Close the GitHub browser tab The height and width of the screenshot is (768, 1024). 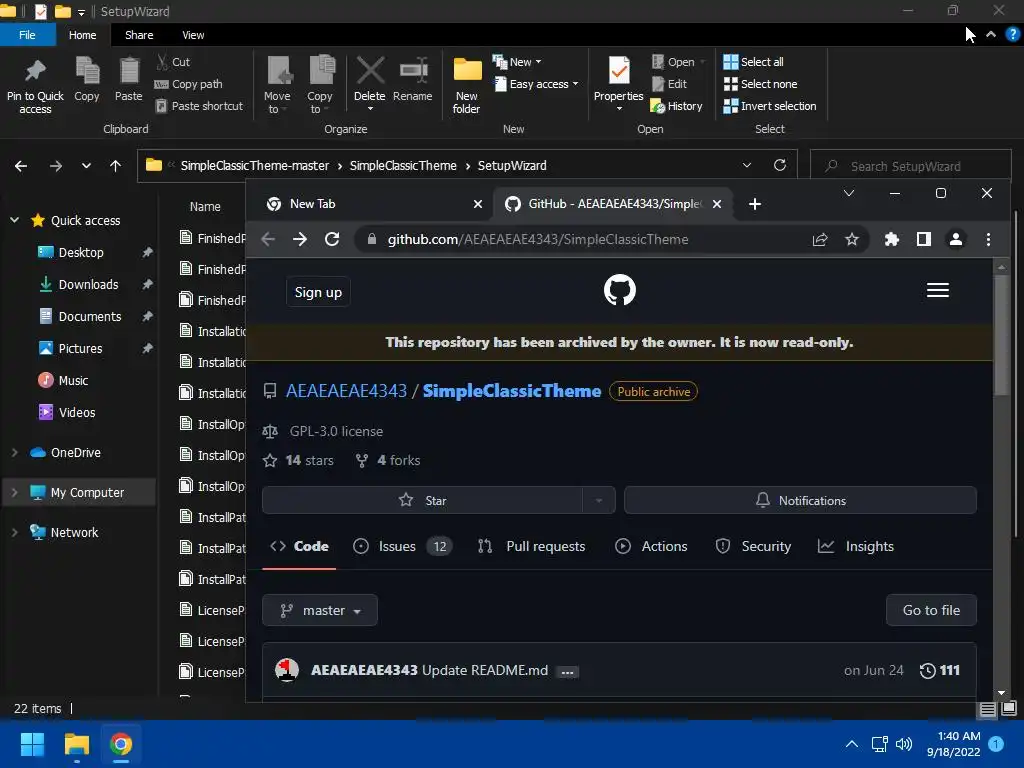tap(716, 204)
